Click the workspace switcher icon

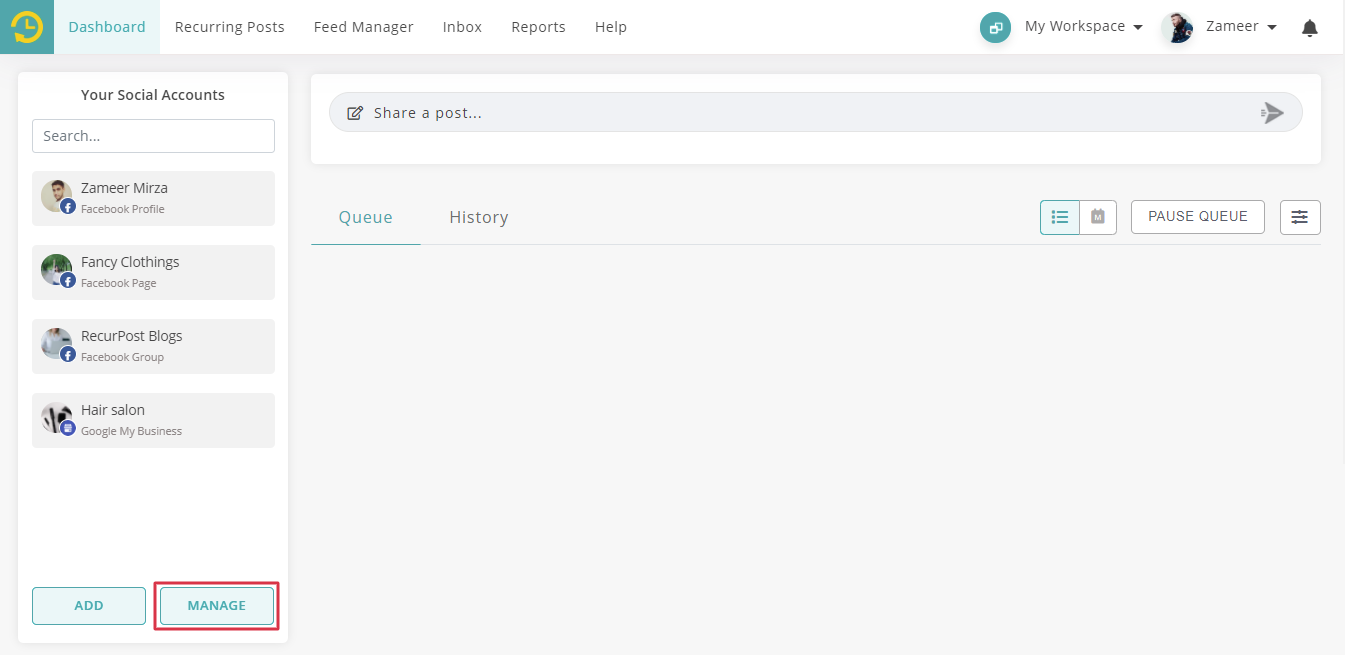coord(995,28)
